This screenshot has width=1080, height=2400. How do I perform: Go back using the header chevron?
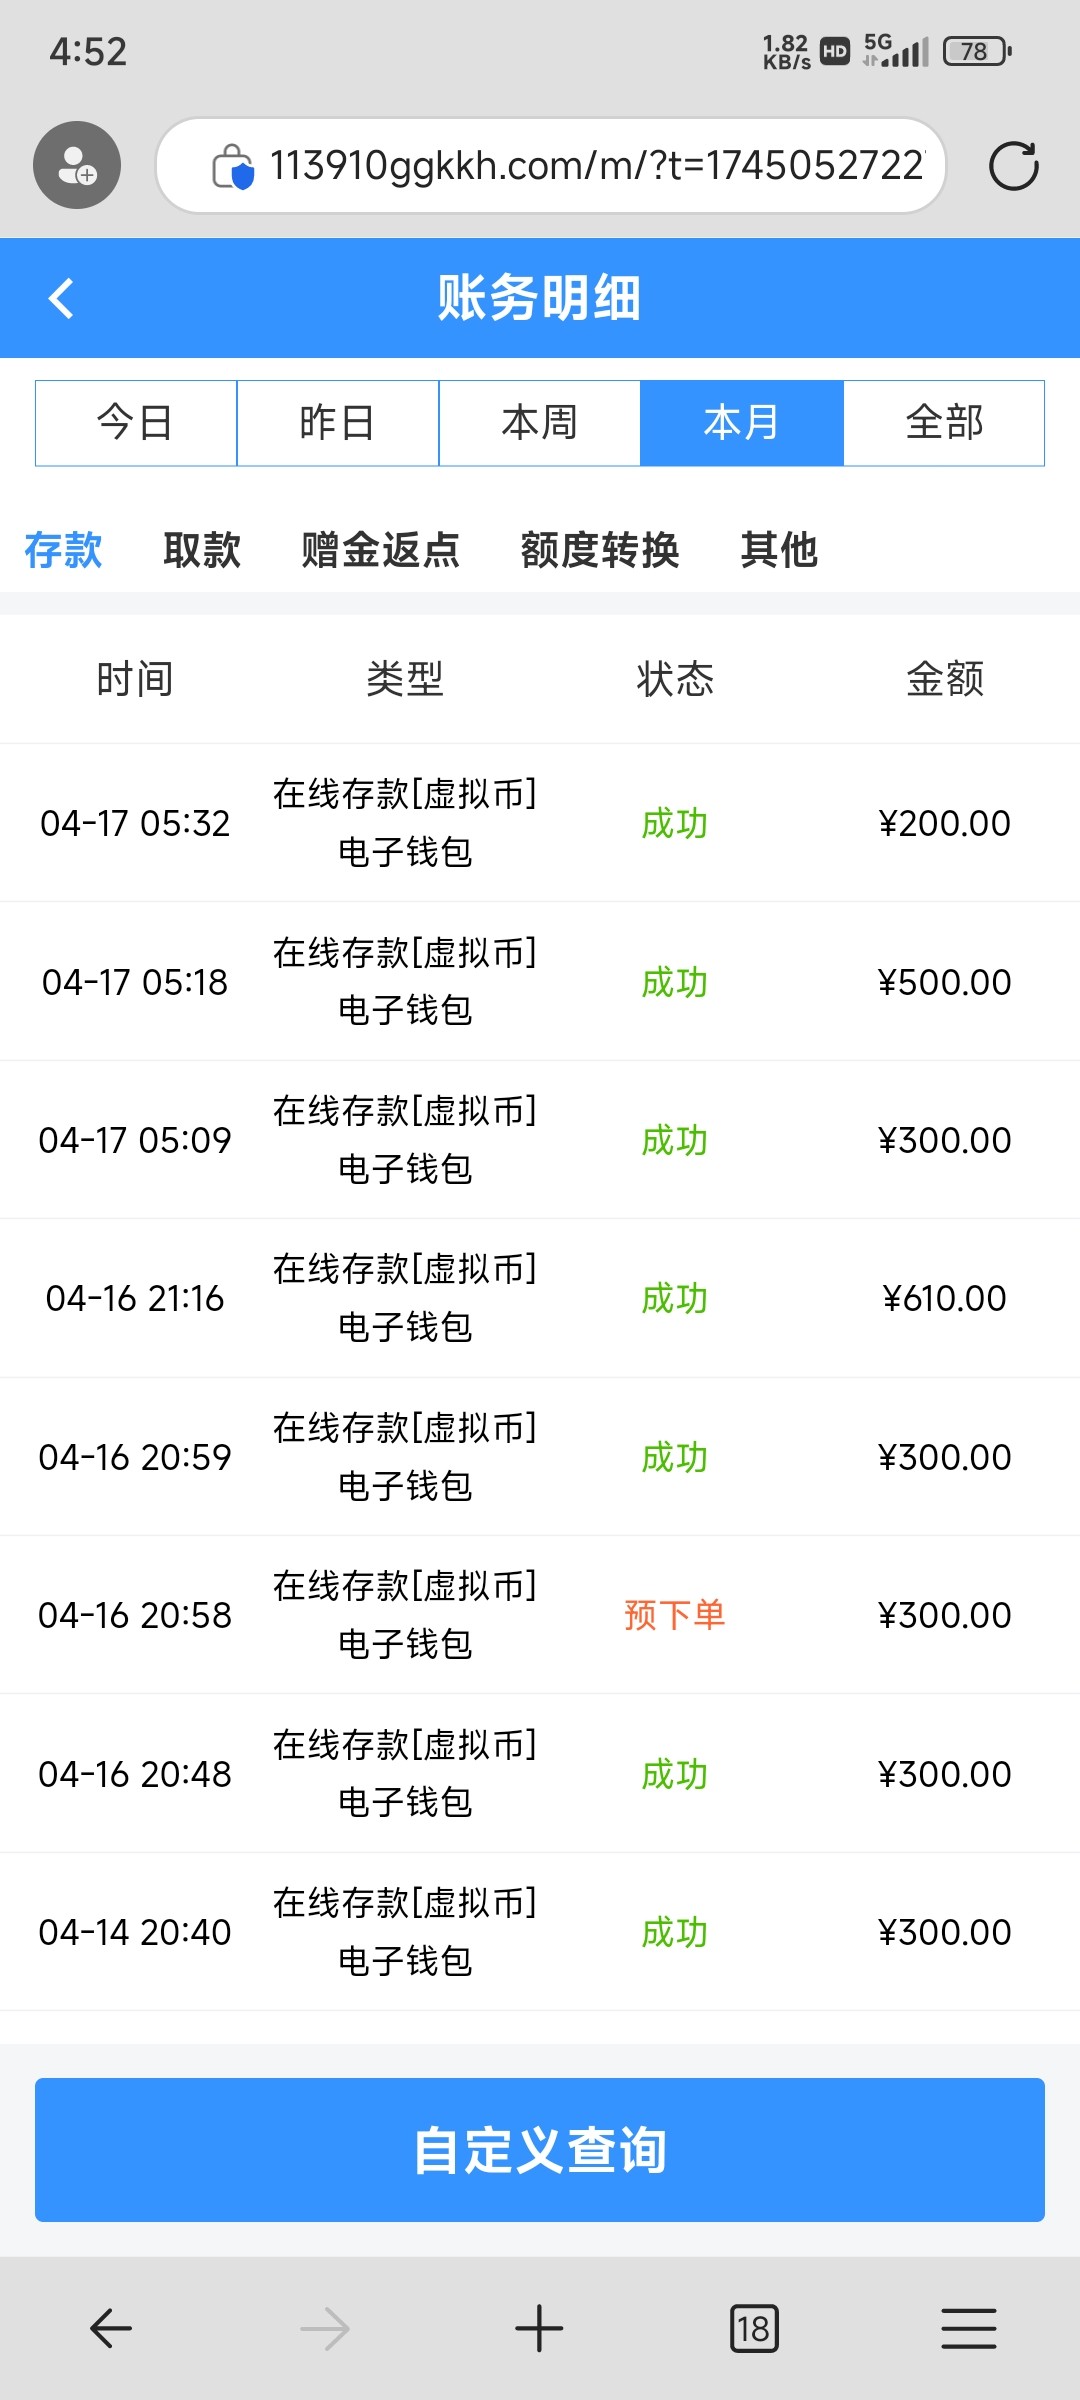[62, 298]
